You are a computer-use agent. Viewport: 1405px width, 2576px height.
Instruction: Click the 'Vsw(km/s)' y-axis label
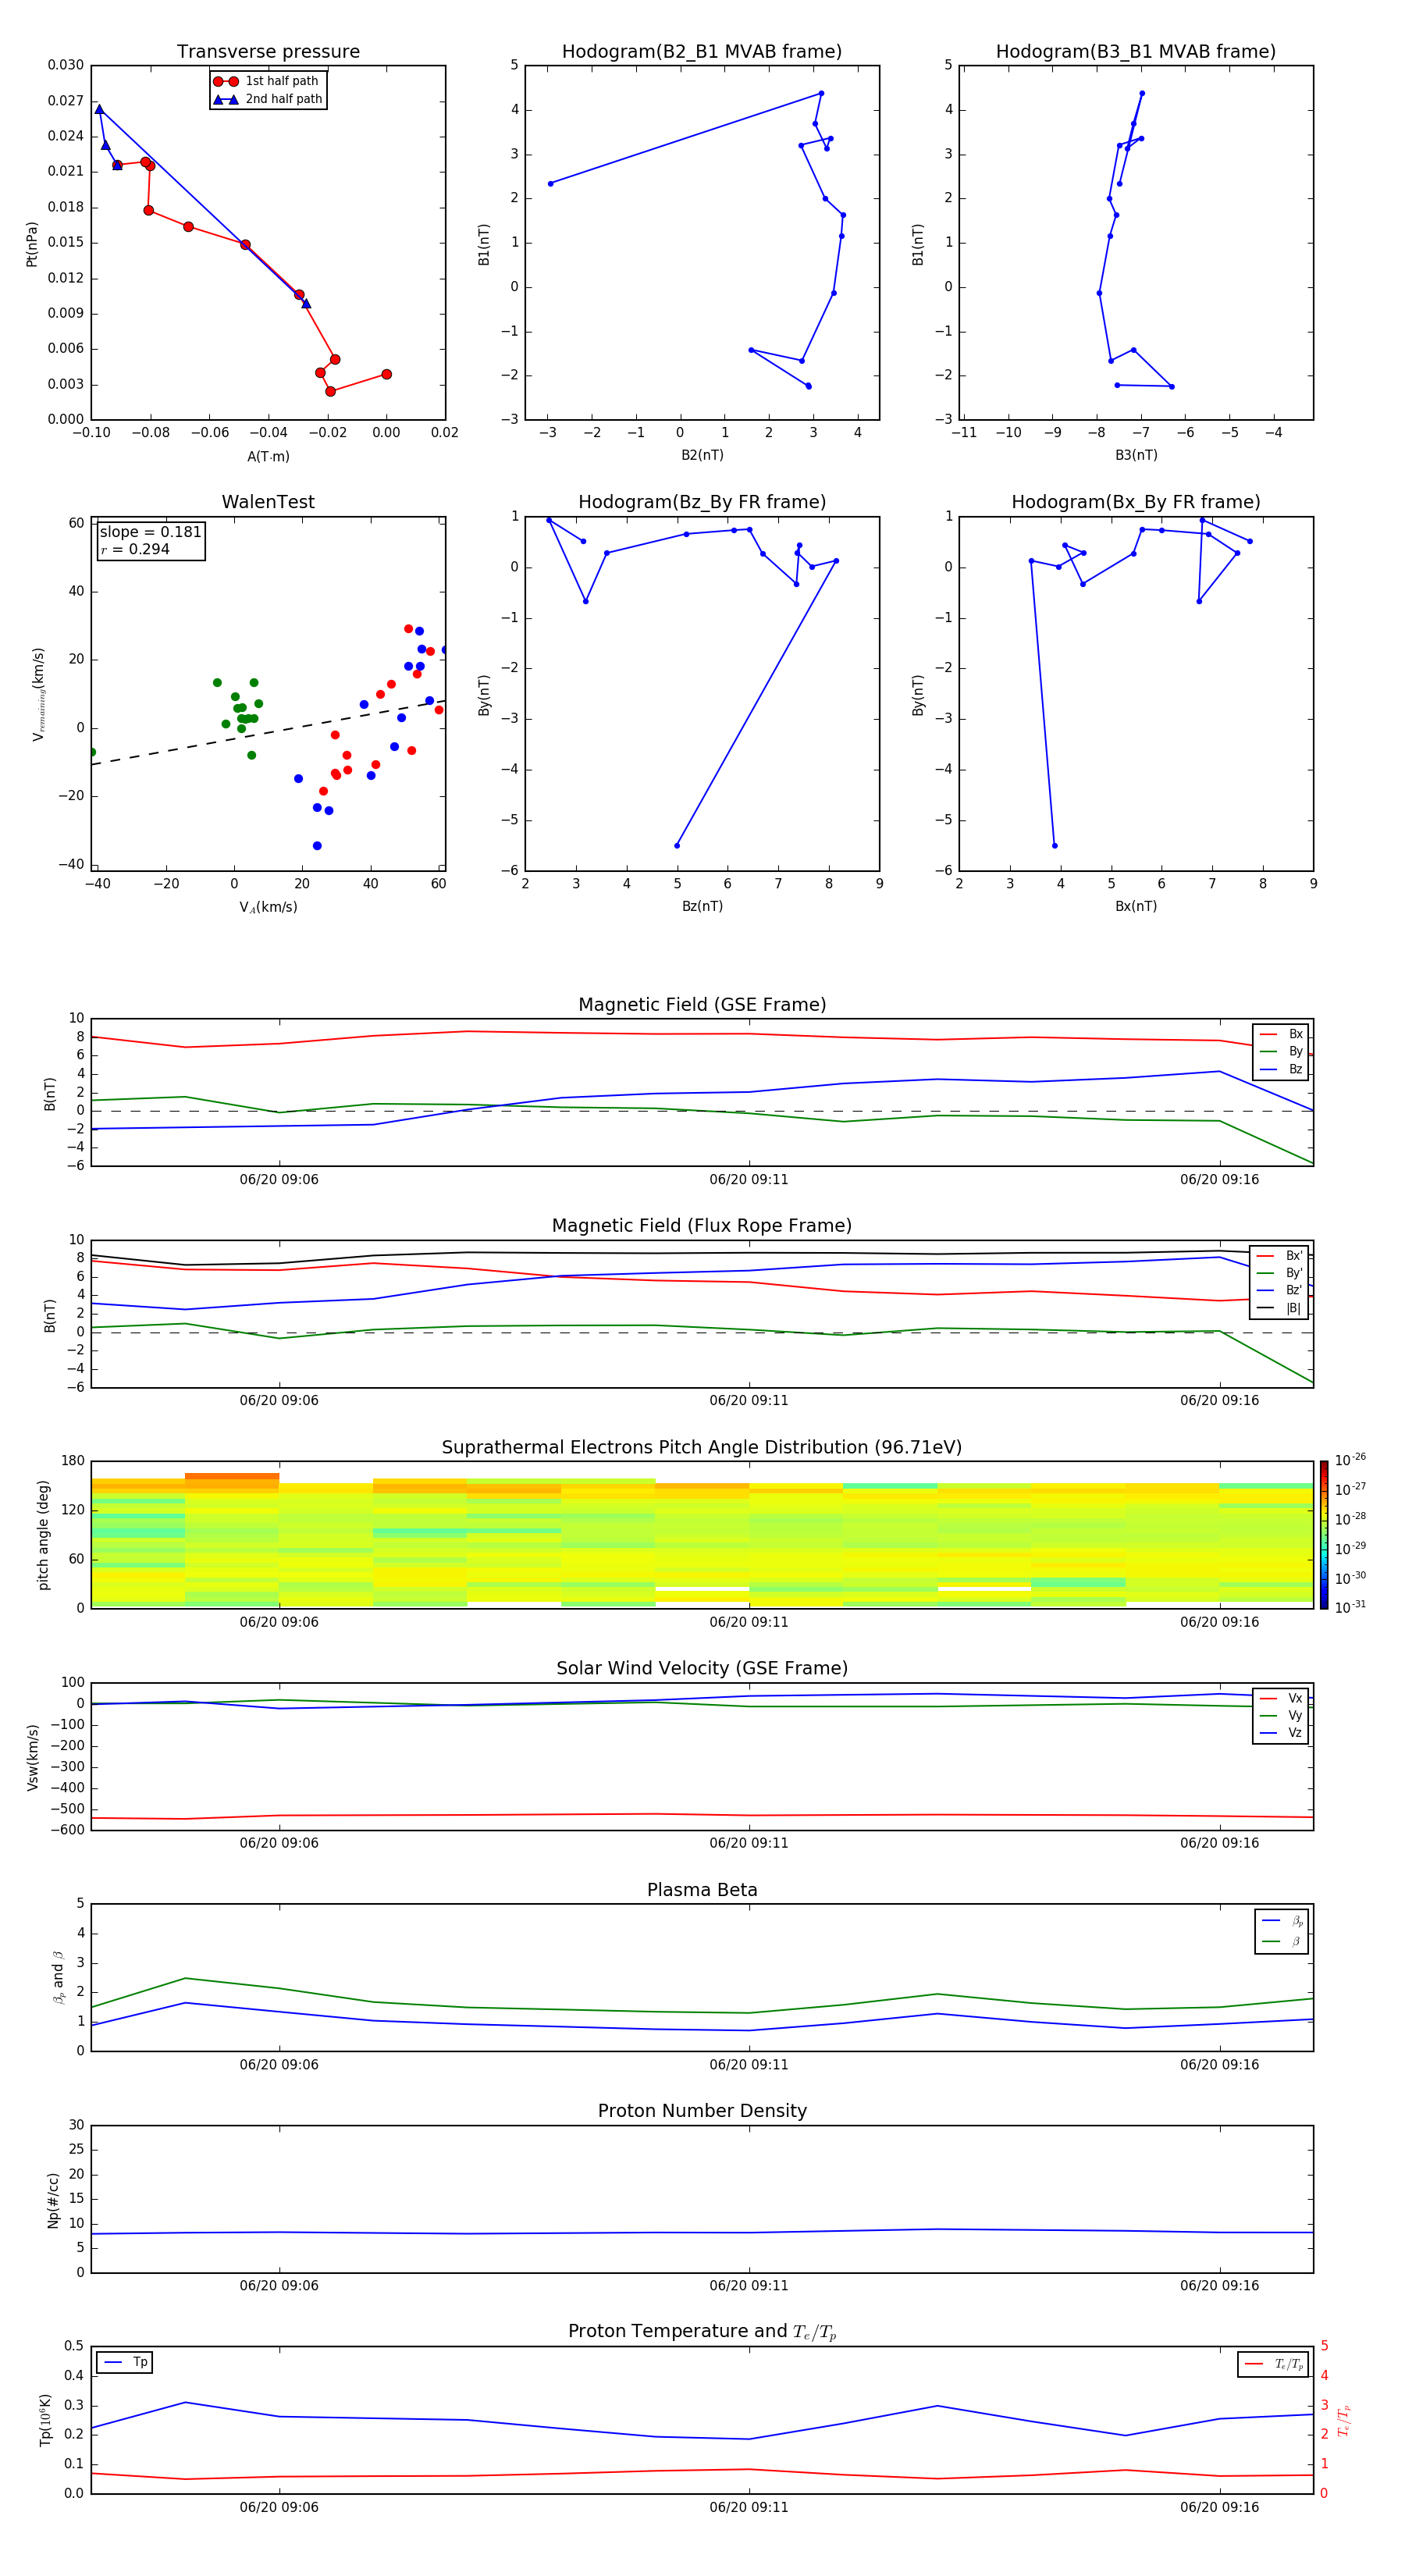[32, 1757]
